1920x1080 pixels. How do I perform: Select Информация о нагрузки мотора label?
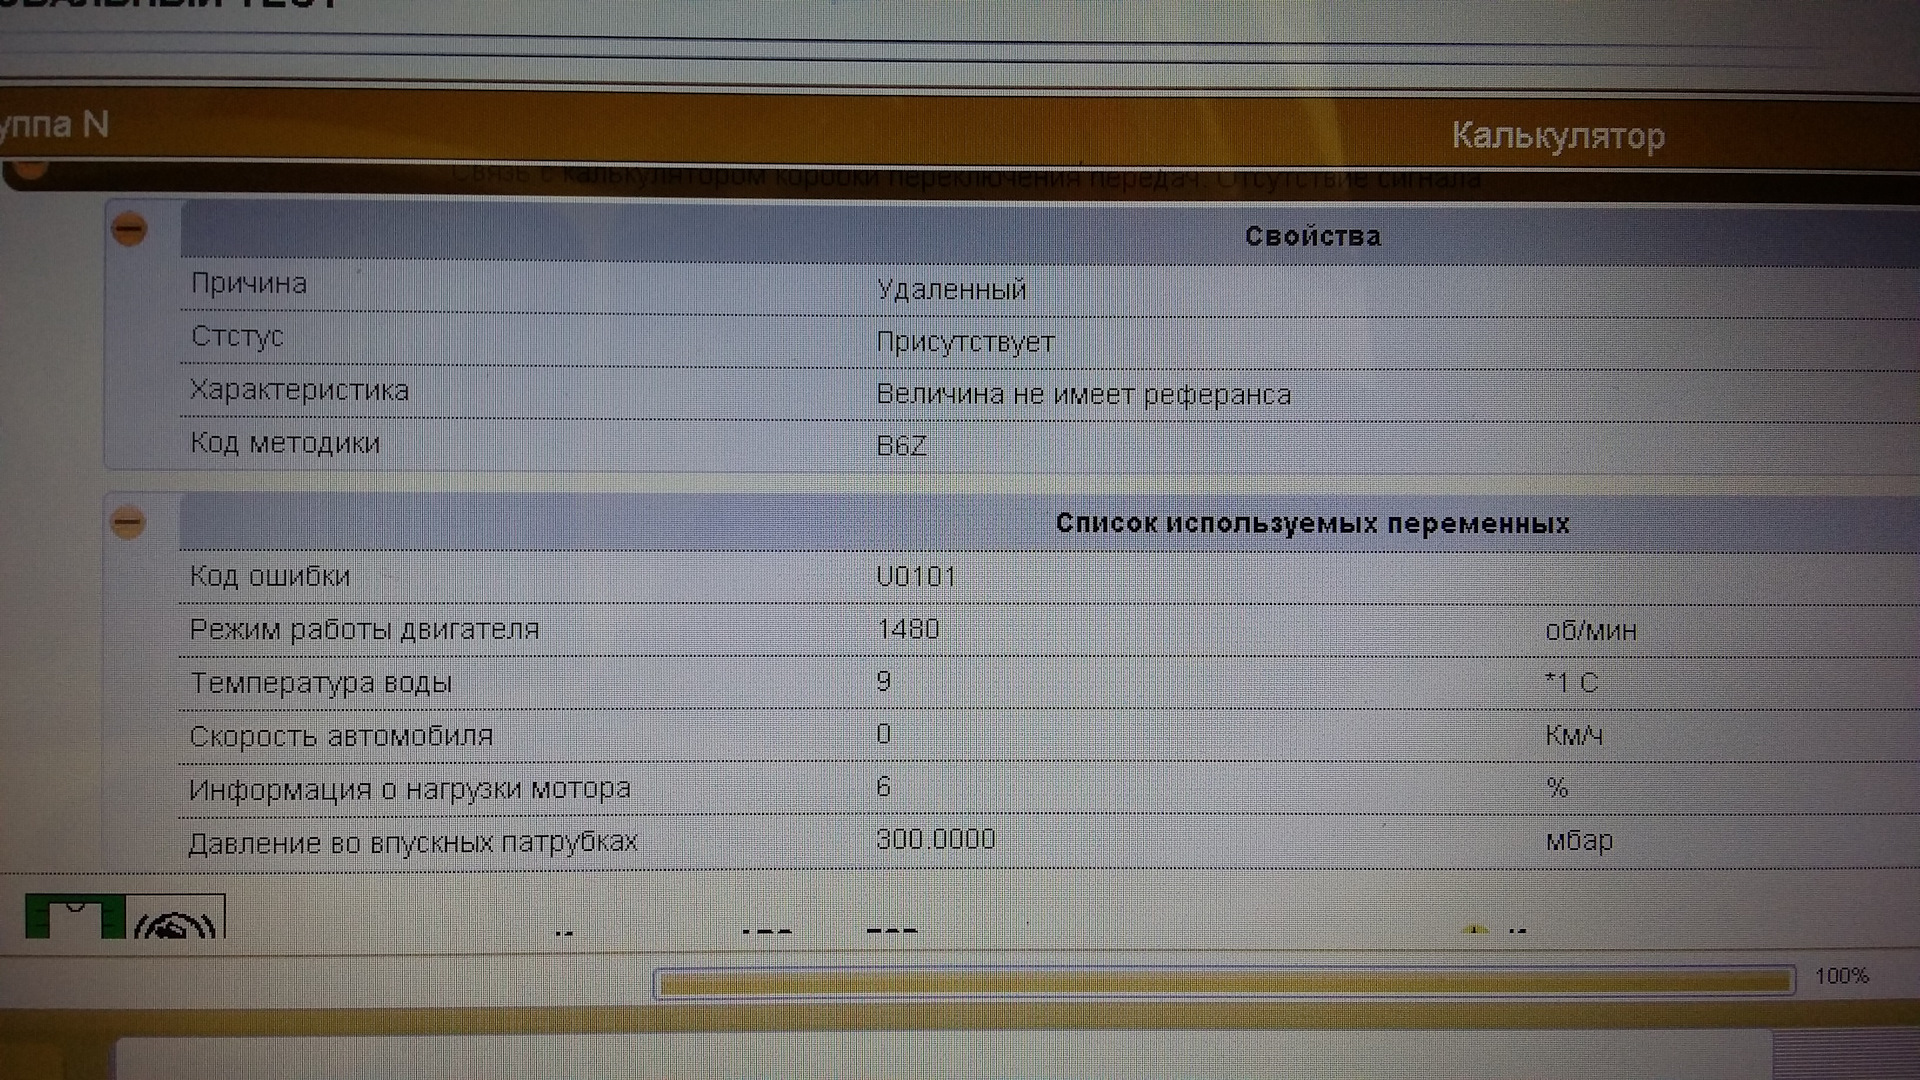(x=410, y=788)
